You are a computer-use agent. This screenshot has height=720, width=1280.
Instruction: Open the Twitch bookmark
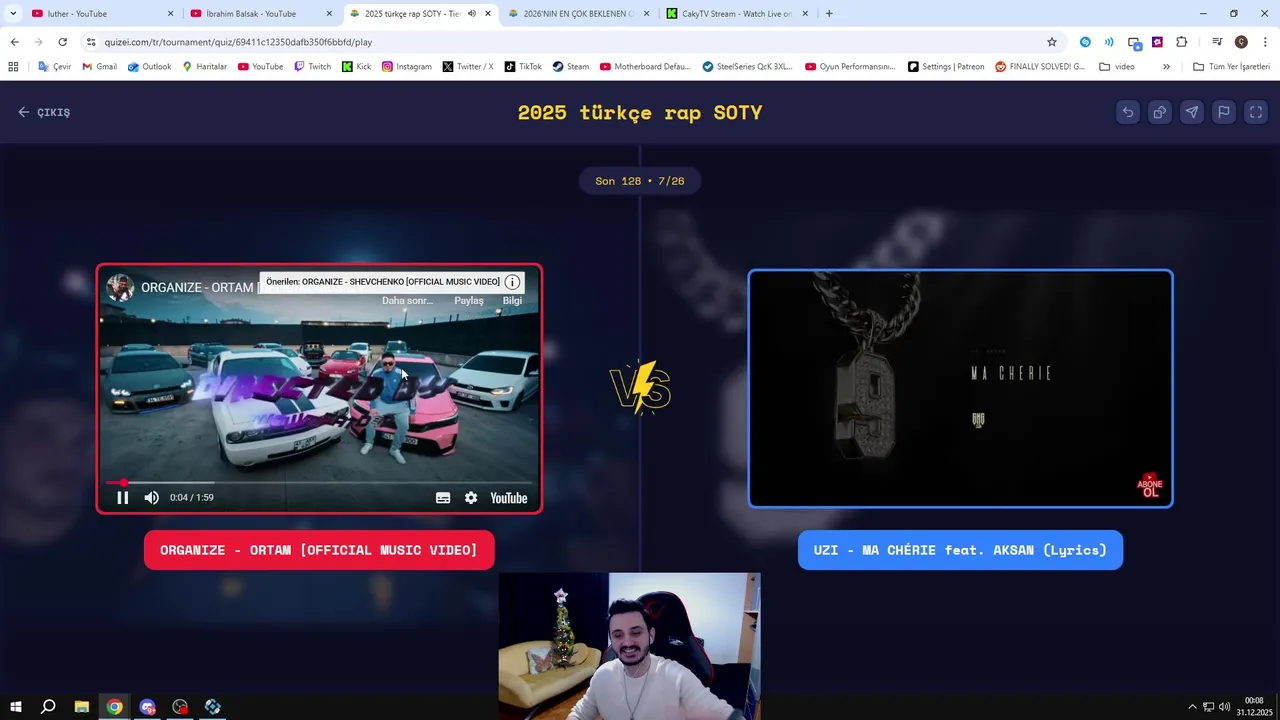pyautogui.click(x=312, y=67)
